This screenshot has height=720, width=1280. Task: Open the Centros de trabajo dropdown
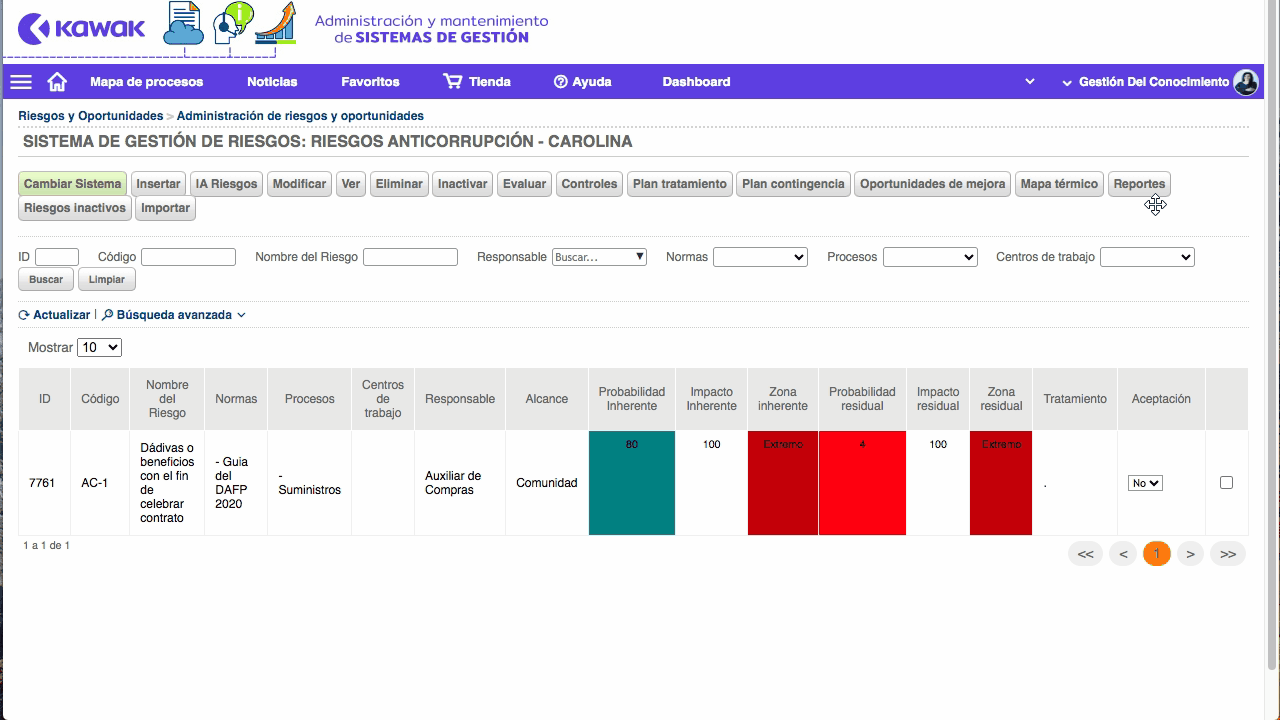tap(1147, 257)
